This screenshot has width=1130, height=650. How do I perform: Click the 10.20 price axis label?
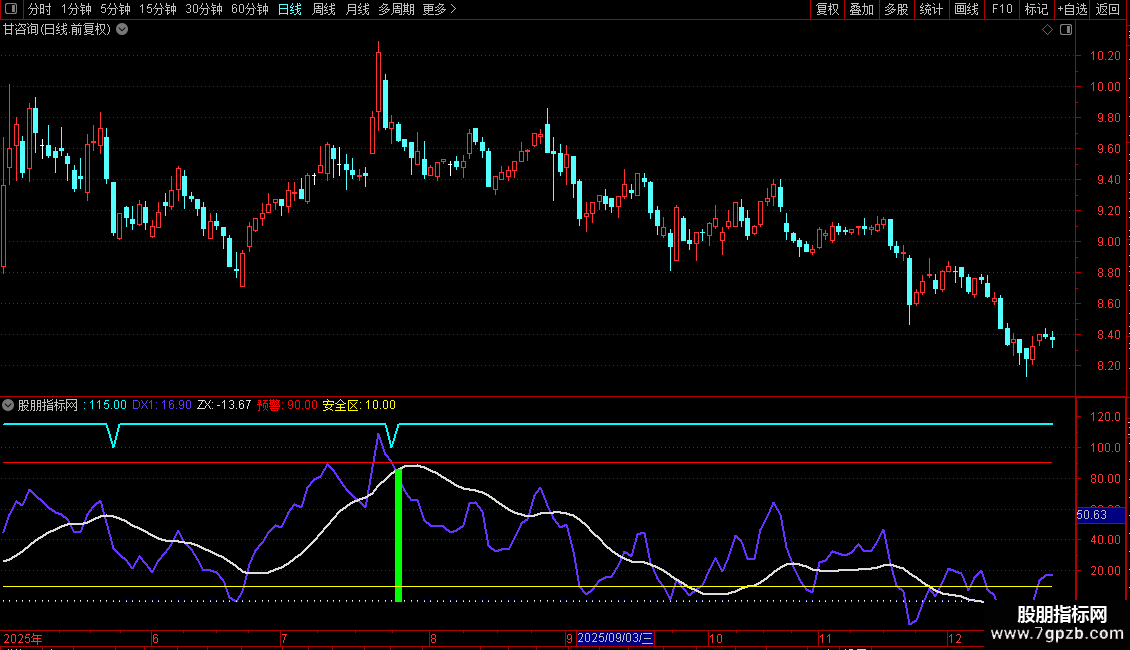(x=1105, y=55)
